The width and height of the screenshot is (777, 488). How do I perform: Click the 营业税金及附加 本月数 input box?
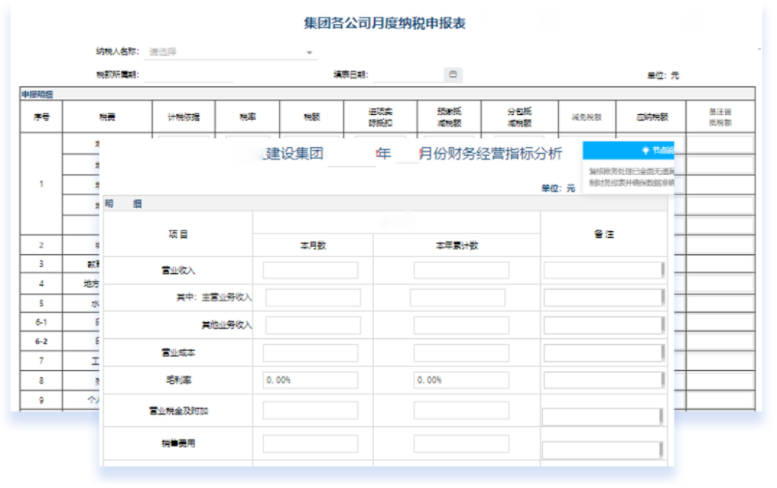[310, 410]
